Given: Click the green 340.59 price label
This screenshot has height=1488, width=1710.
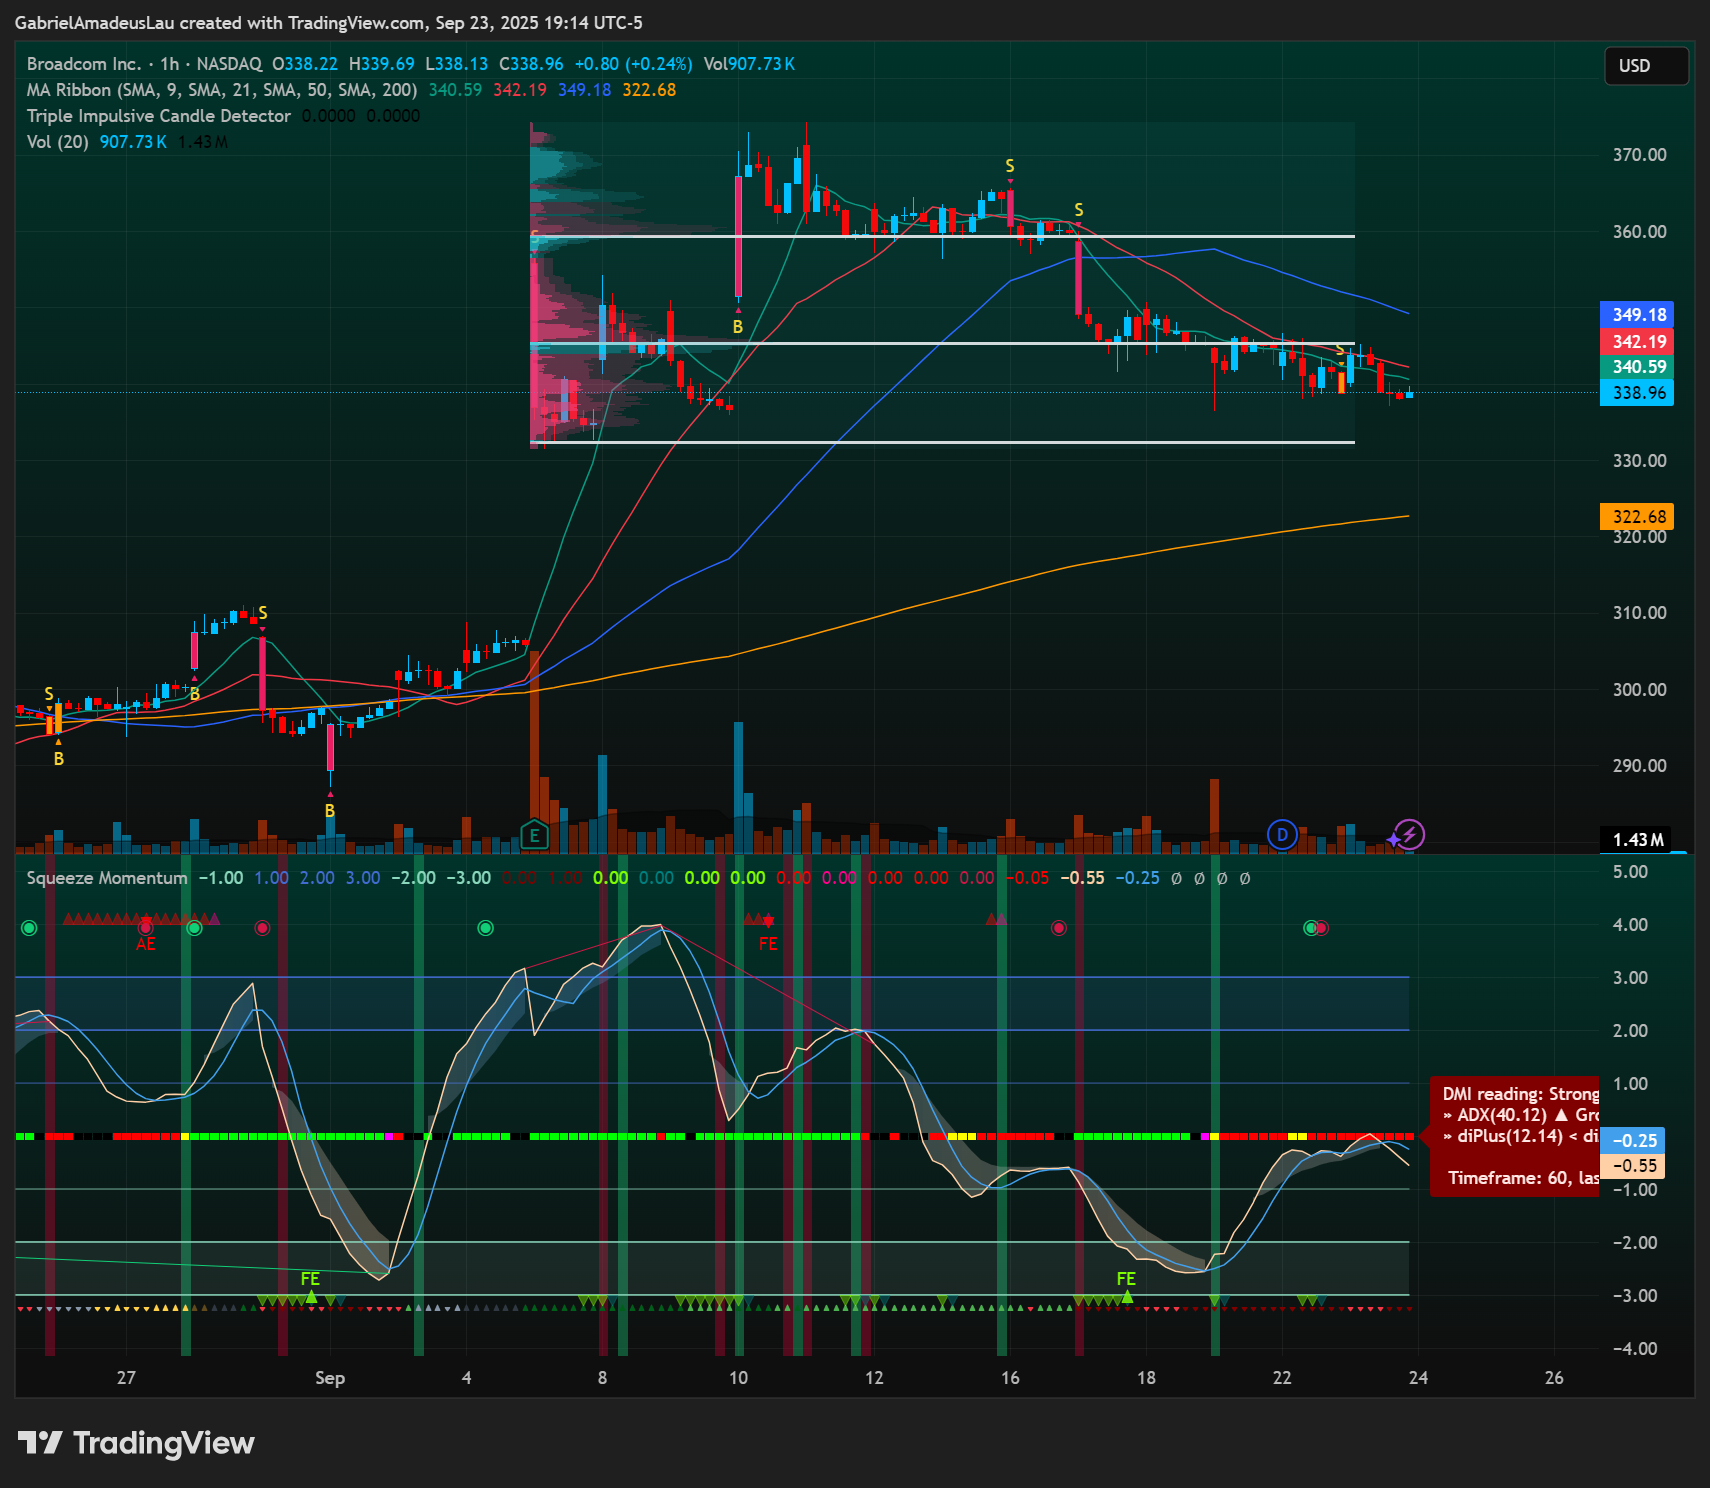Looking at the screenshot, I should (x=1637, y=367).
